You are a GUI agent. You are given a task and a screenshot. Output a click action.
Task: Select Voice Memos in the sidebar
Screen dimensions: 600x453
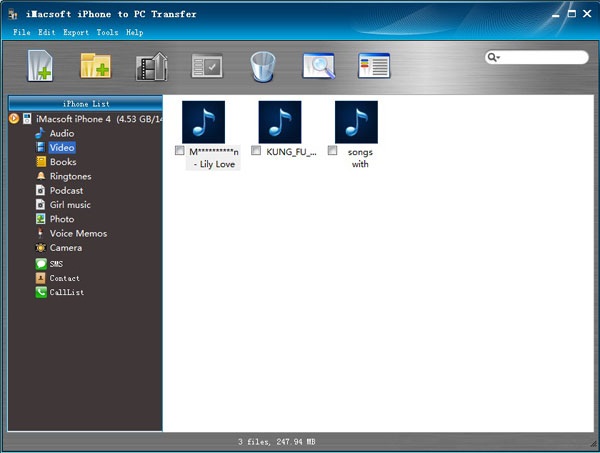point(77,233)
